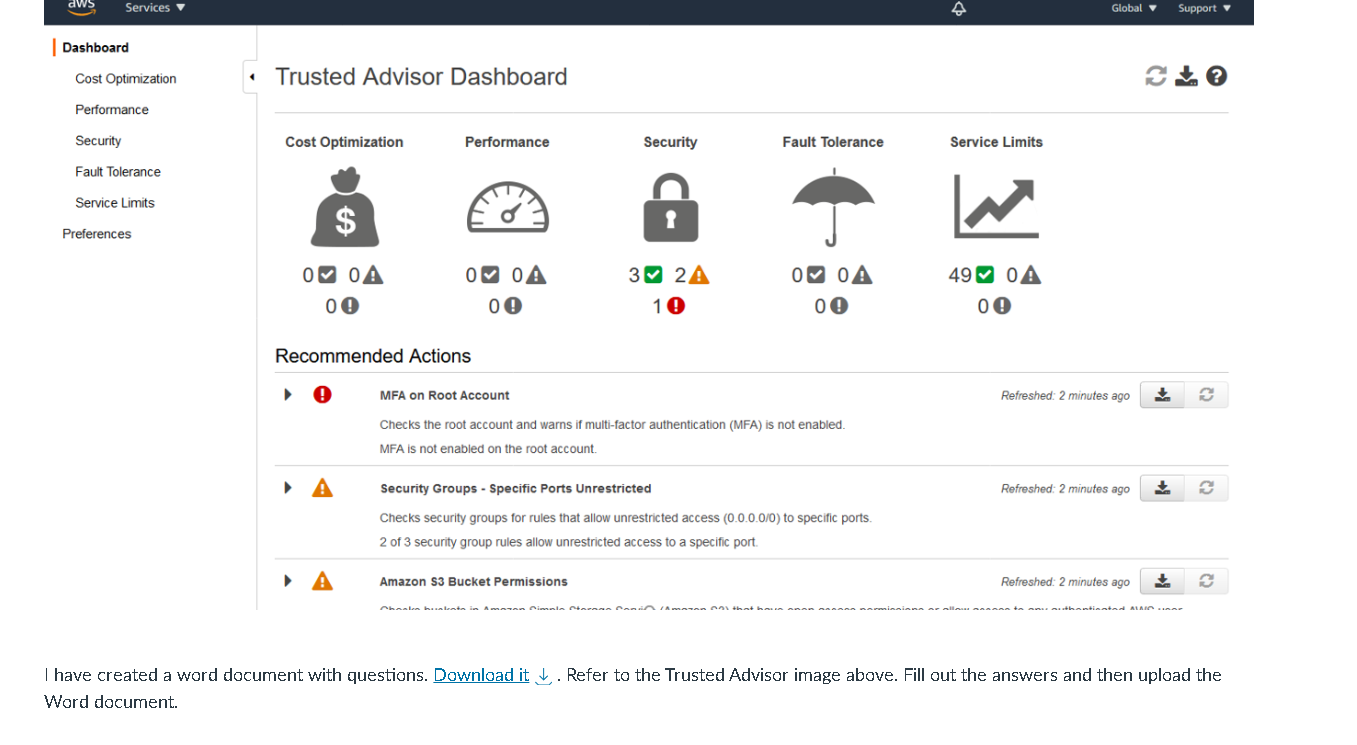This screenshot has height=745, width=1357.
Task: Click the yellow warnings count under Security
Action: [x=690, y=274]
